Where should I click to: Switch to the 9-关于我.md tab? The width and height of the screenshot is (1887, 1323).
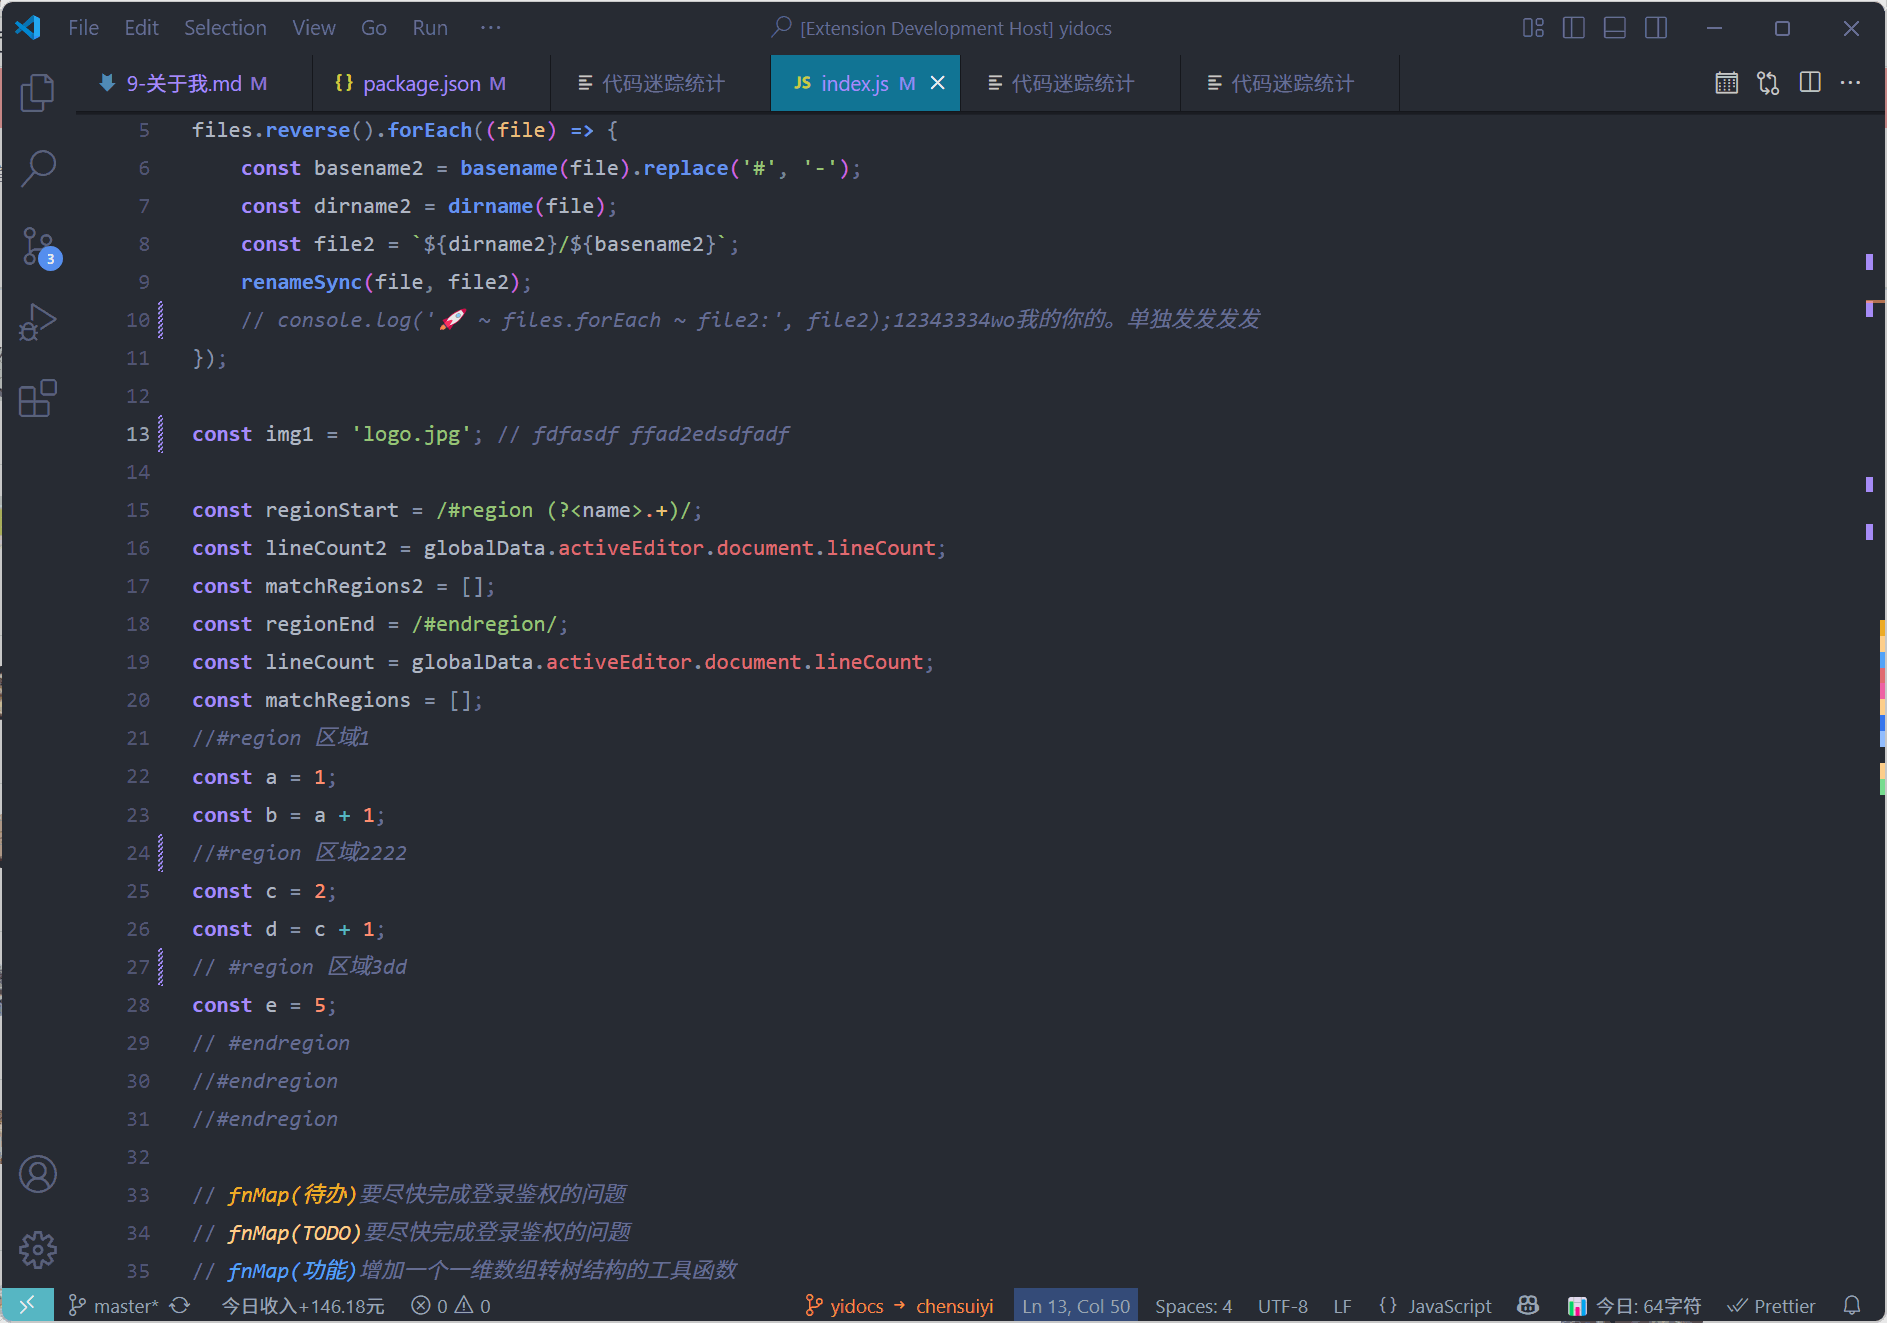(194, 83)
